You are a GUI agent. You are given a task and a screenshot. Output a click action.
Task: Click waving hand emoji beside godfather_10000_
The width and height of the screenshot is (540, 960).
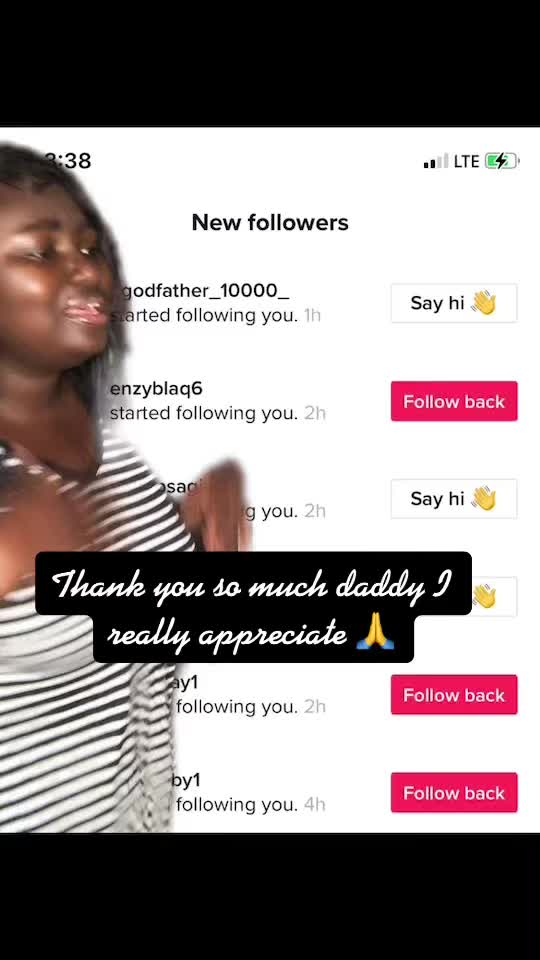[483, 303]
